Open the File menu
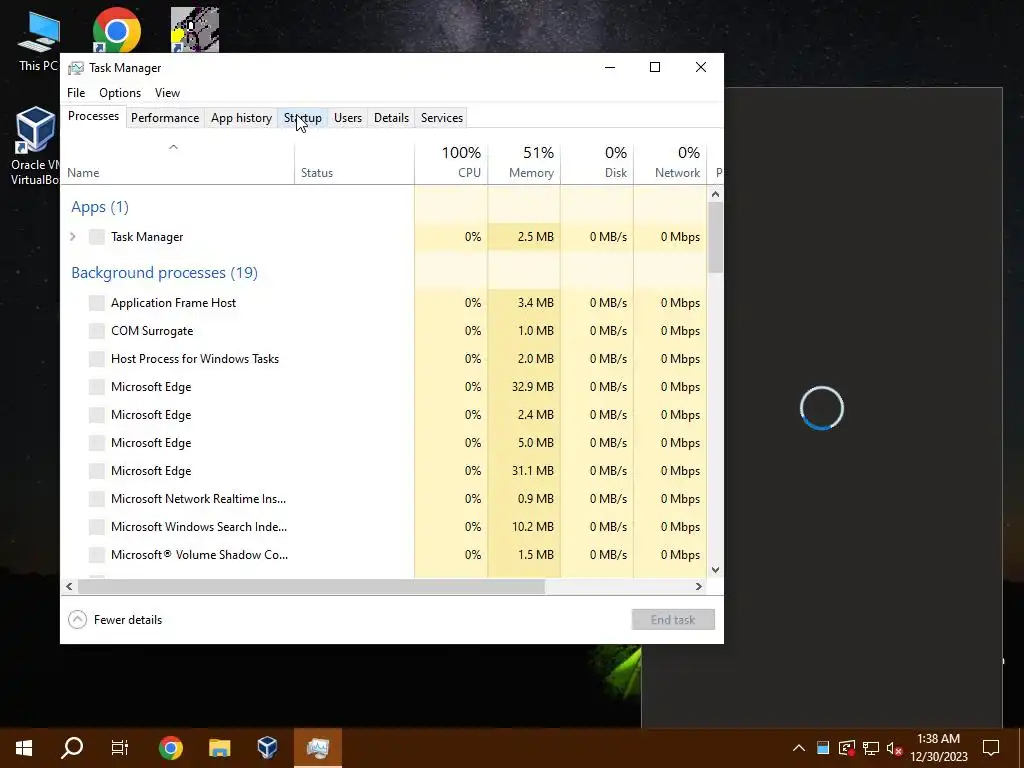1024x768 pixels. tap(76, 93)
